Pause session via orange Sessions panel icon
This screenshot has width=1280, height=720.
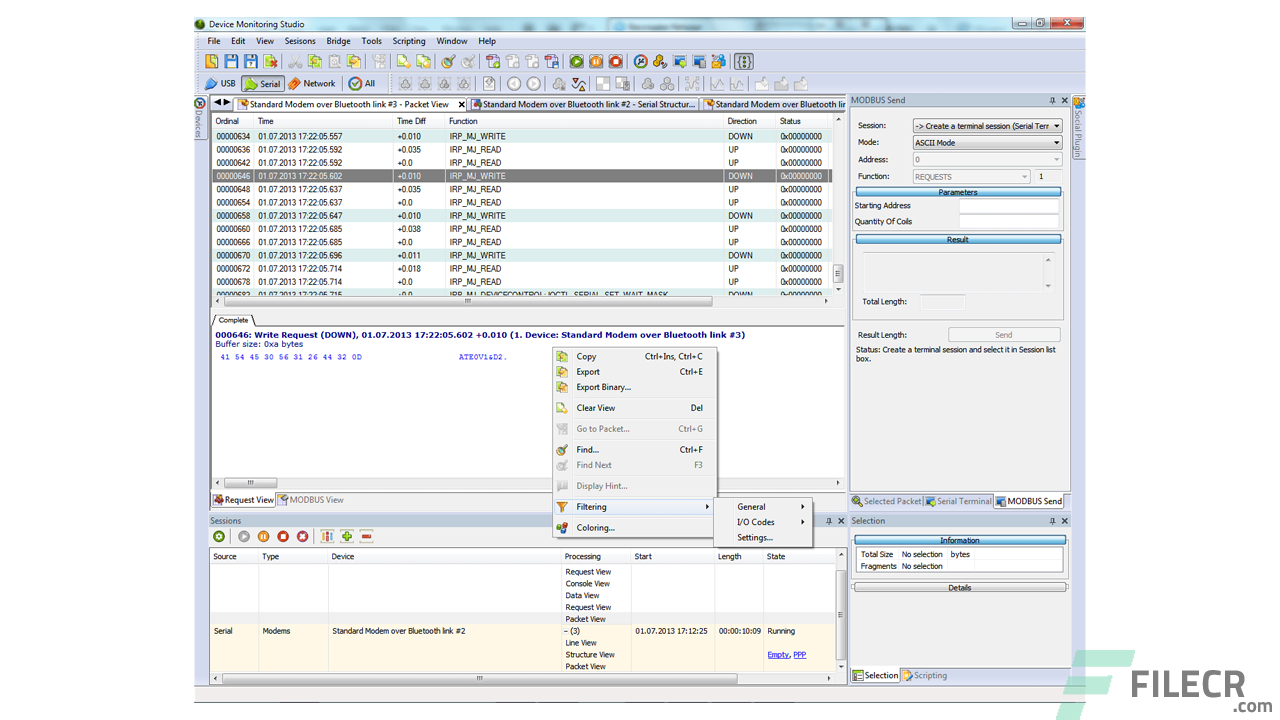click(264, 537)
